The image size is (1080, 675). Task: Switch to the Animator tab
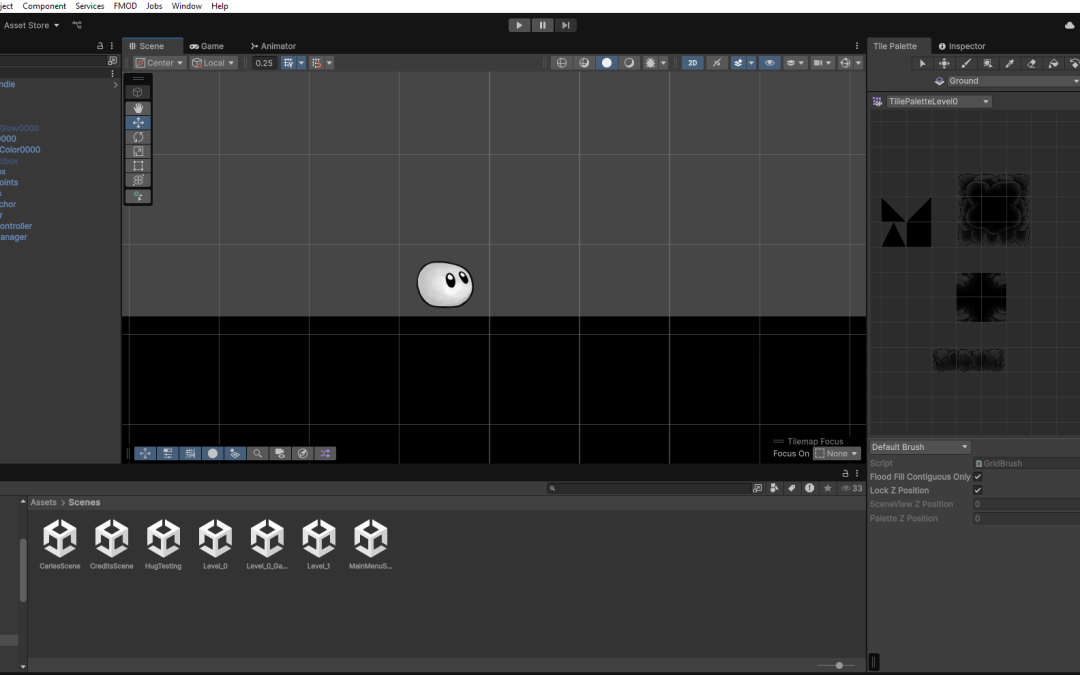(x=273, y=46)
